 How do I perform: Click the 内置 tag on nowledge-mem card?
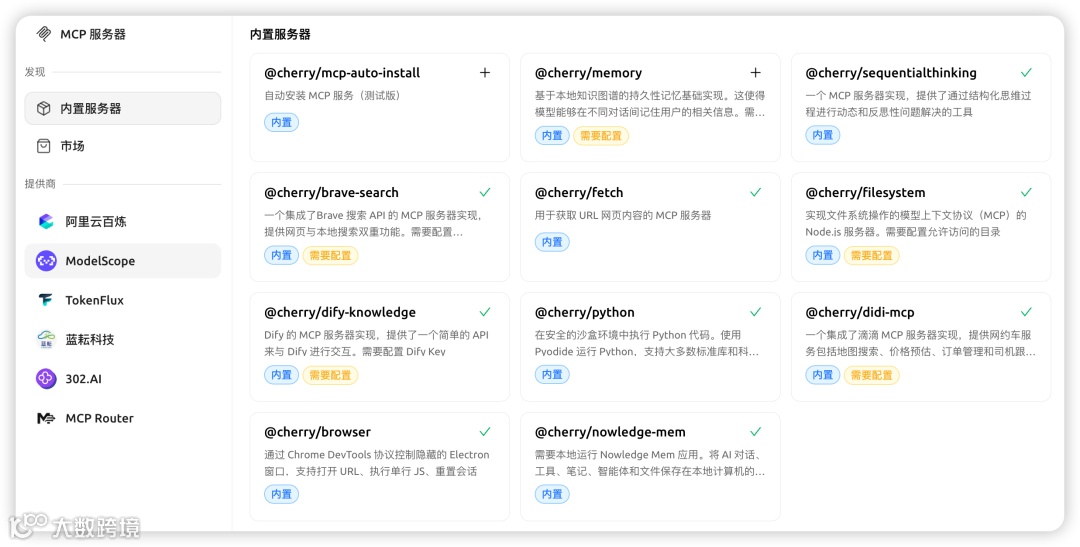point(552,494)
